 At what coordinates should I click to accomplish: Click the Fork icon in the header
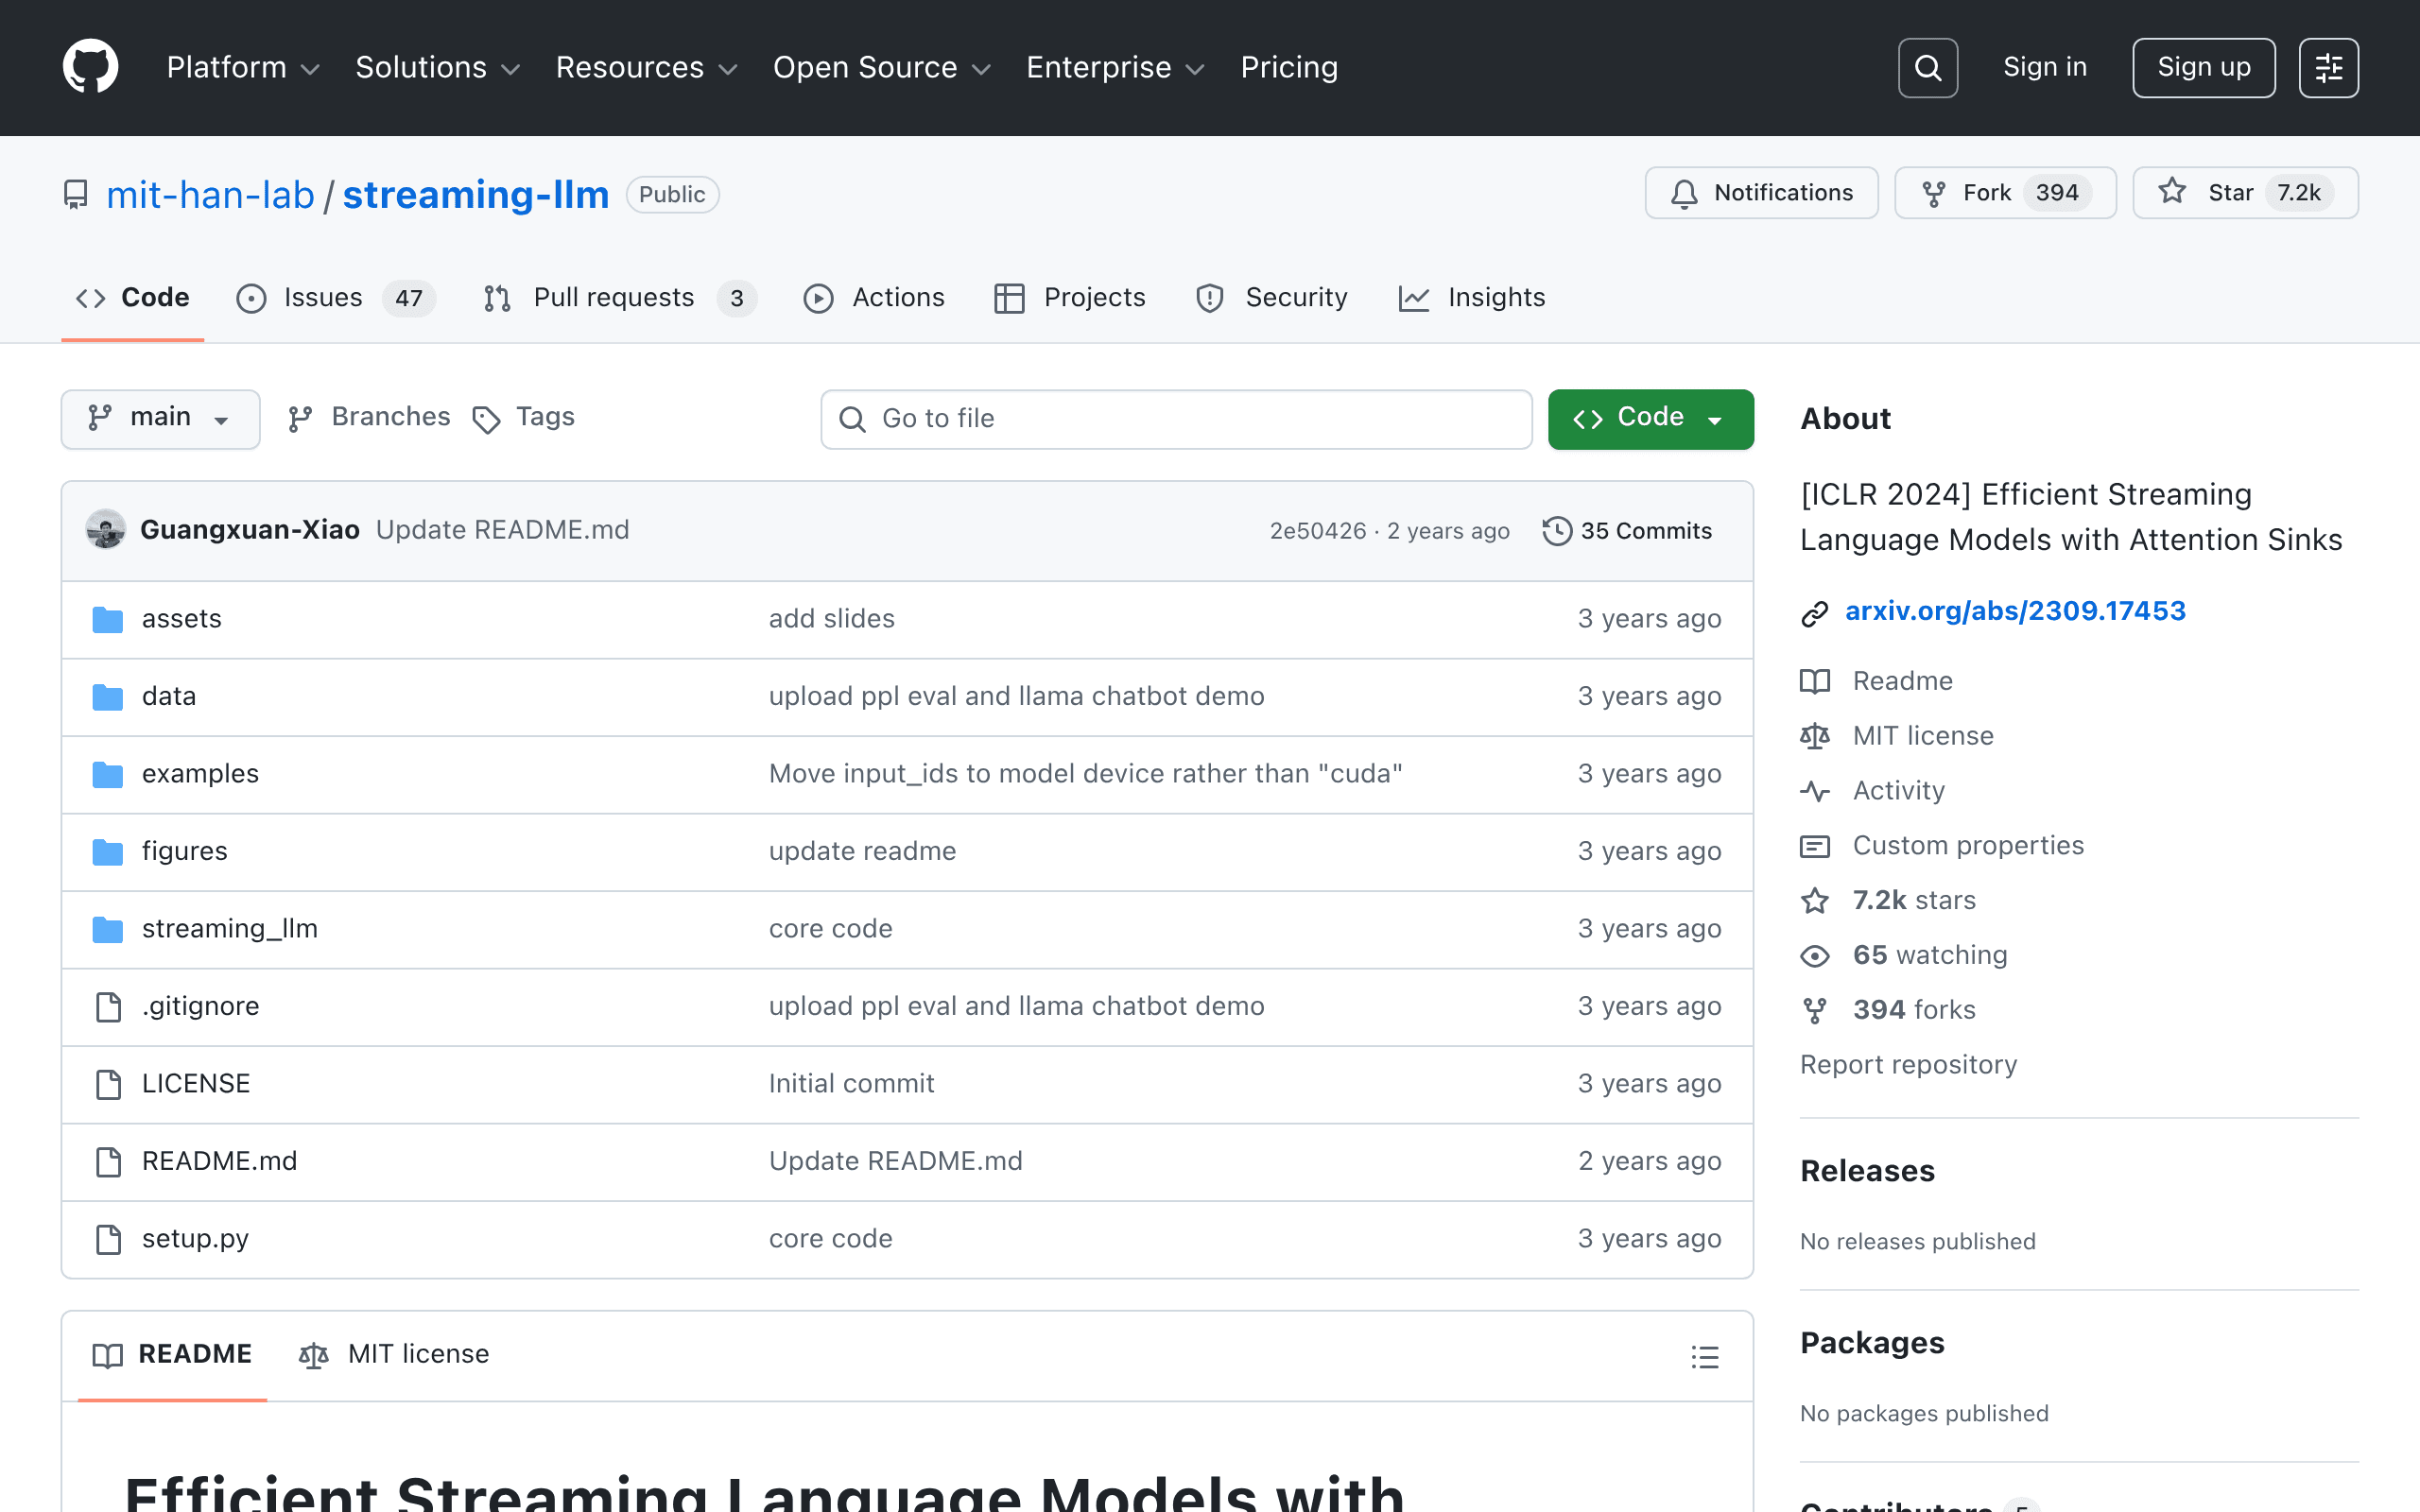1934,193
